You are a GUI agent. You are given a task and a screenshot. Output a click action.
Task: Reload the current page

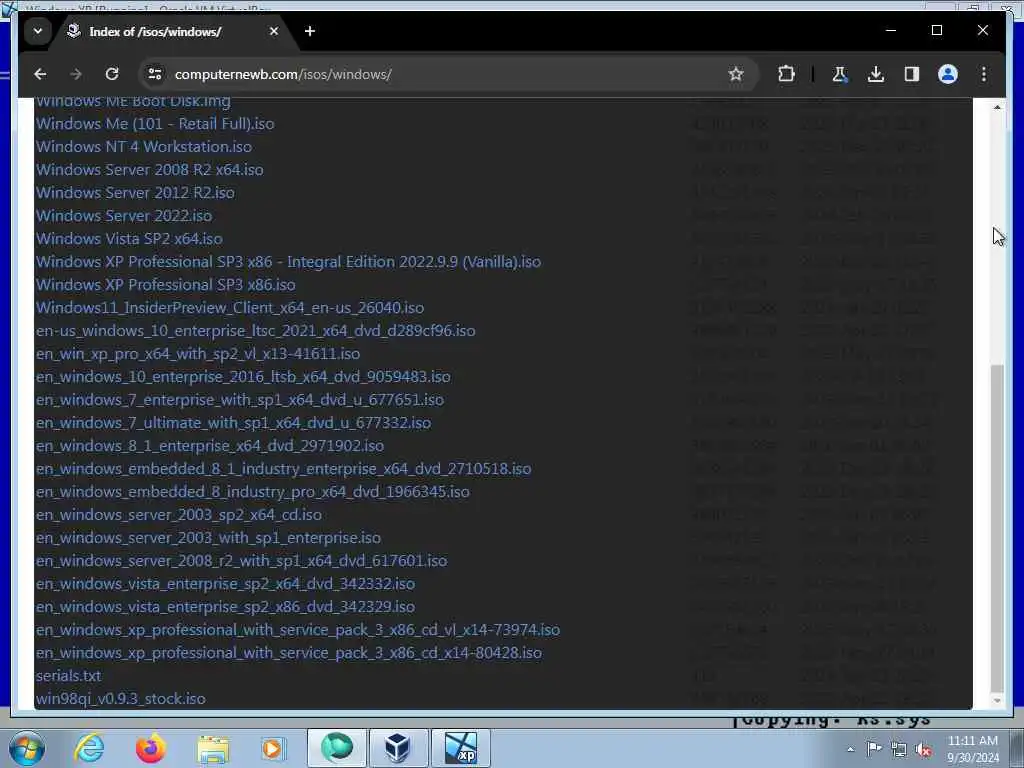tap(112, 74)
